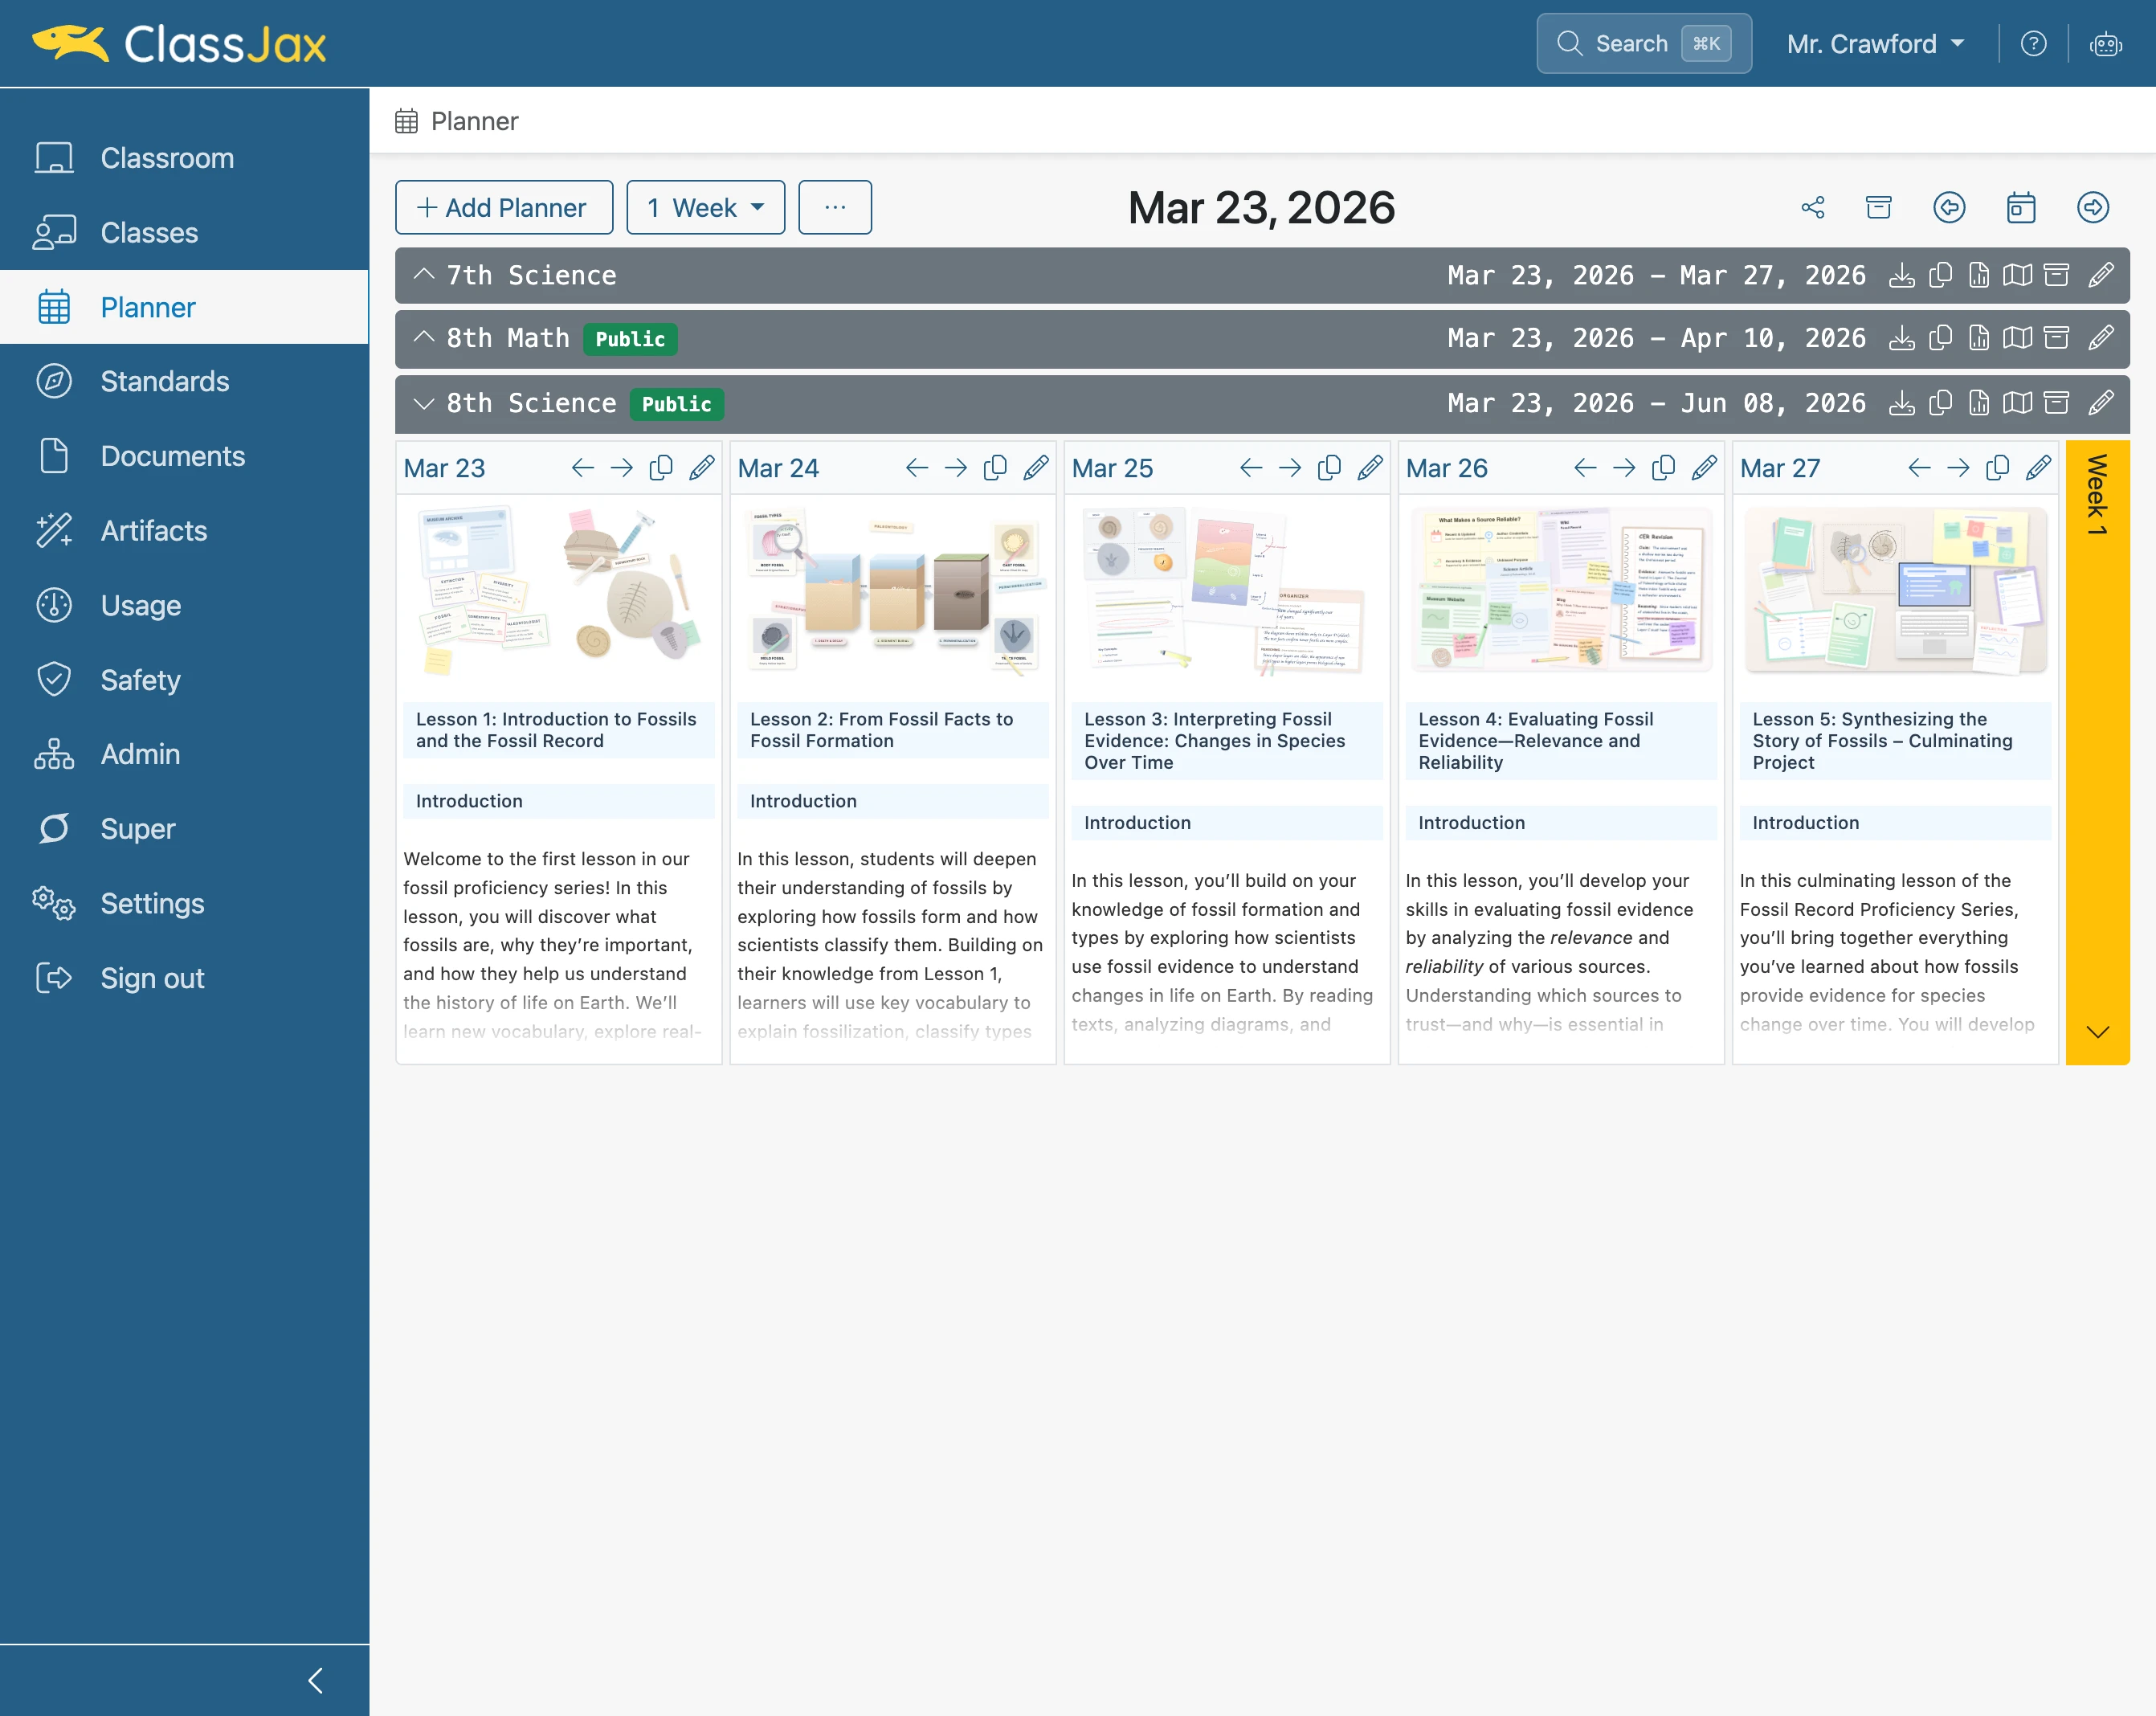Screen dimensions: 2156x1716
Task: Open Safety in the sidebar
Action: click(185, 680)
